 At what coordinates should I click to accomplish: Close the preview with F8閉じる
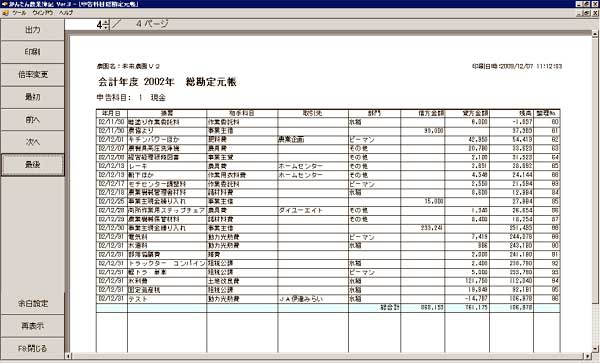(33, 348)
